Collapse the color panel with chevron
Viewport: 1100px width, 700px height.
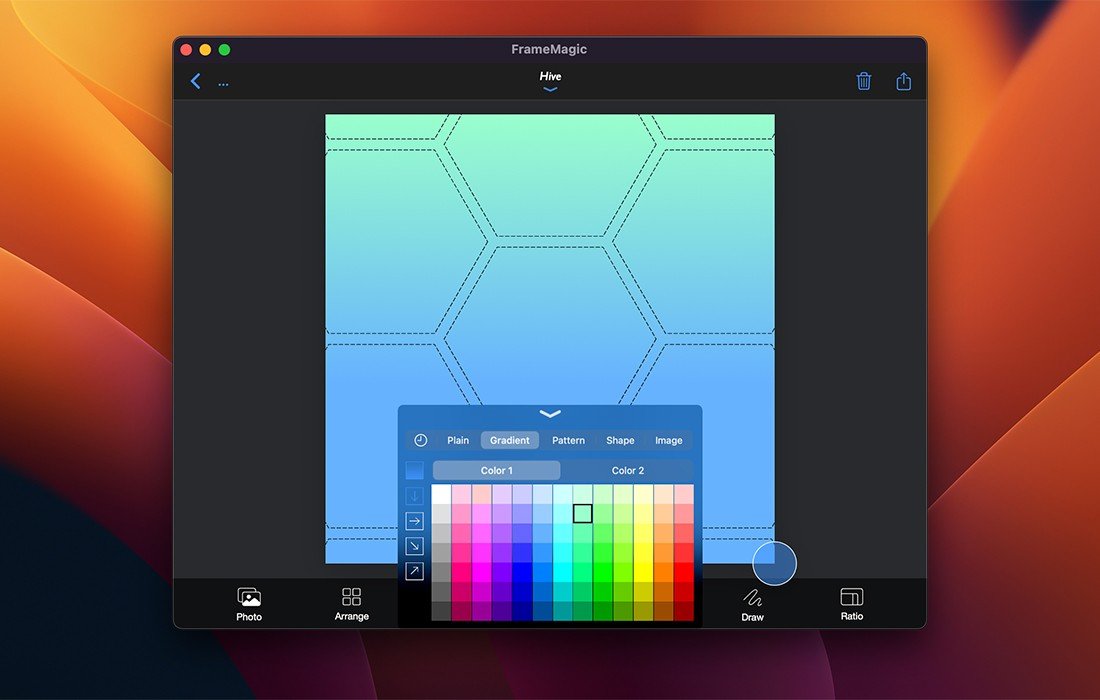pyautogui.click(x=550, y=414)
